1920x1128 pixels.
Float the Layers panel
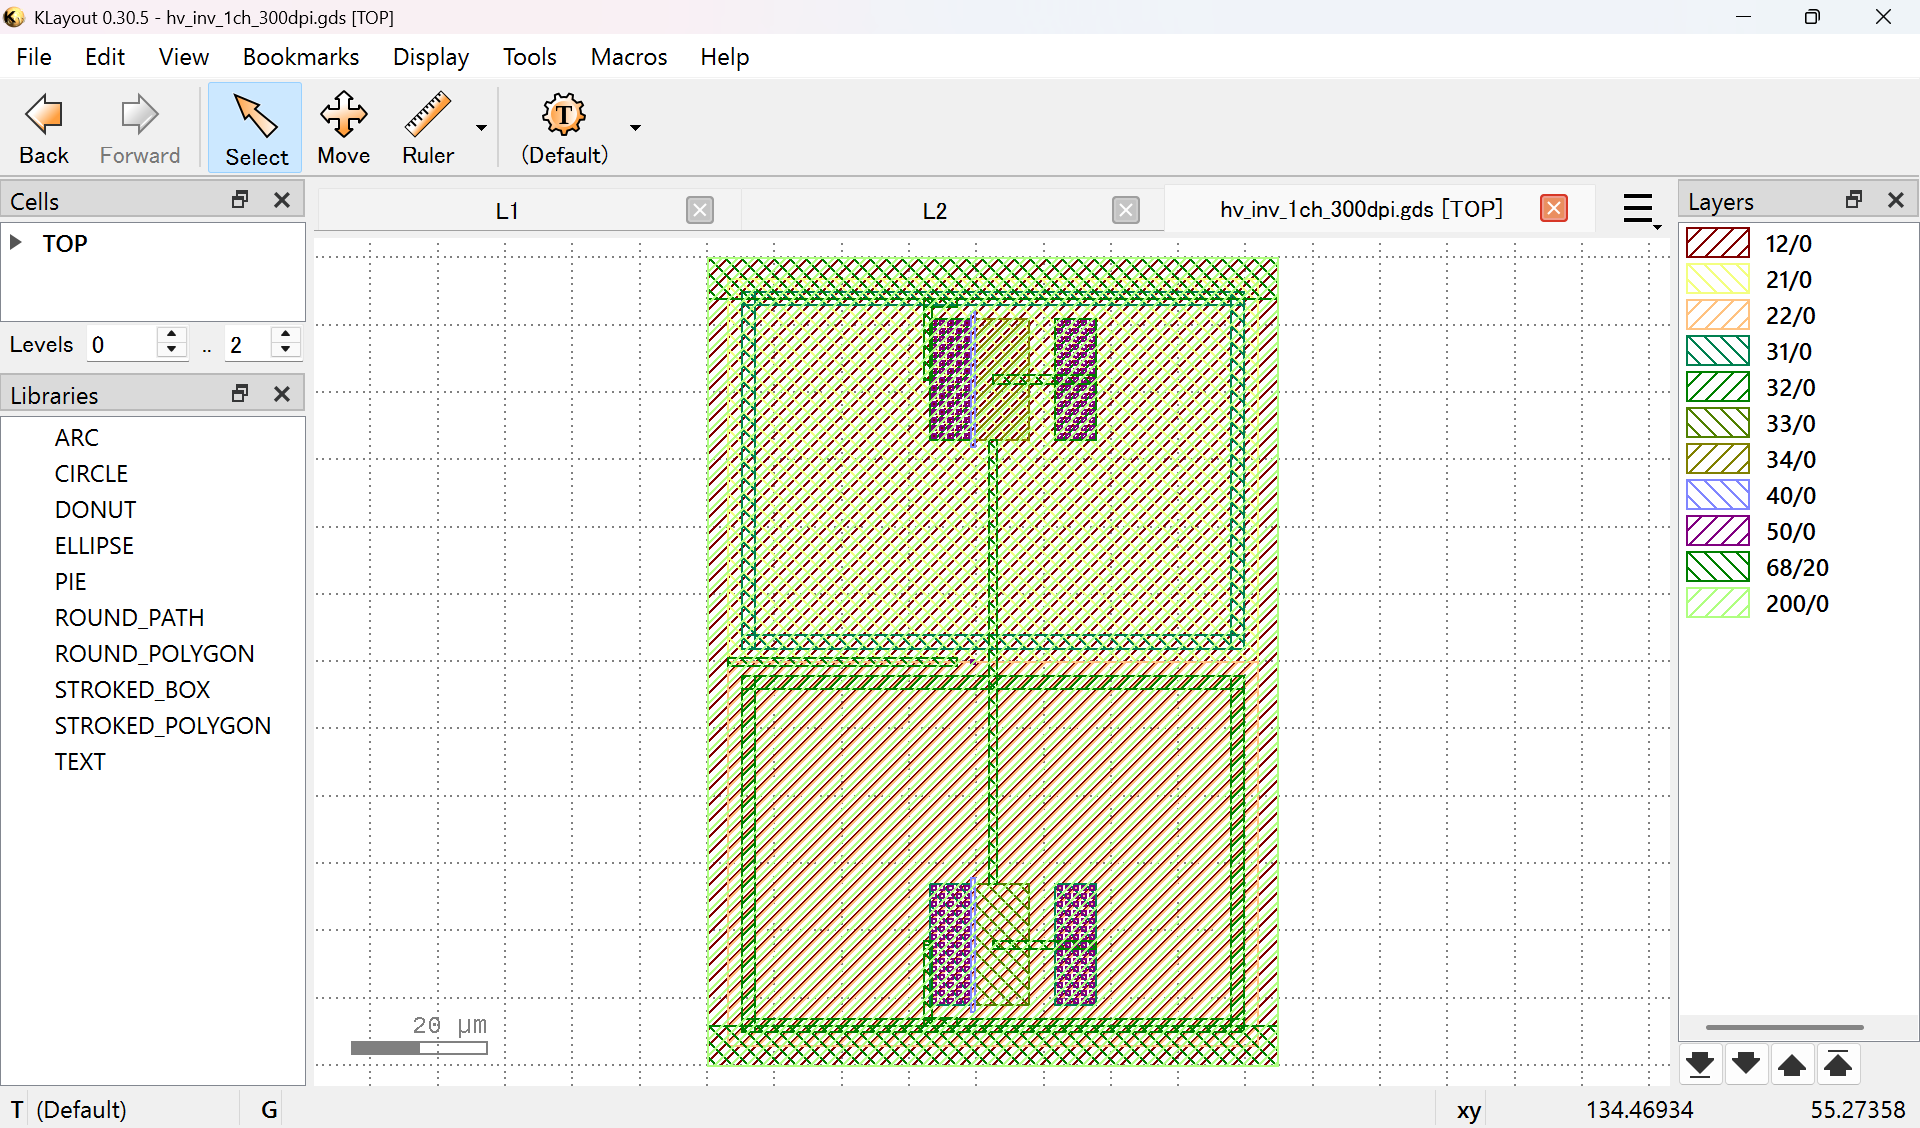click(x=1853, y=199)
